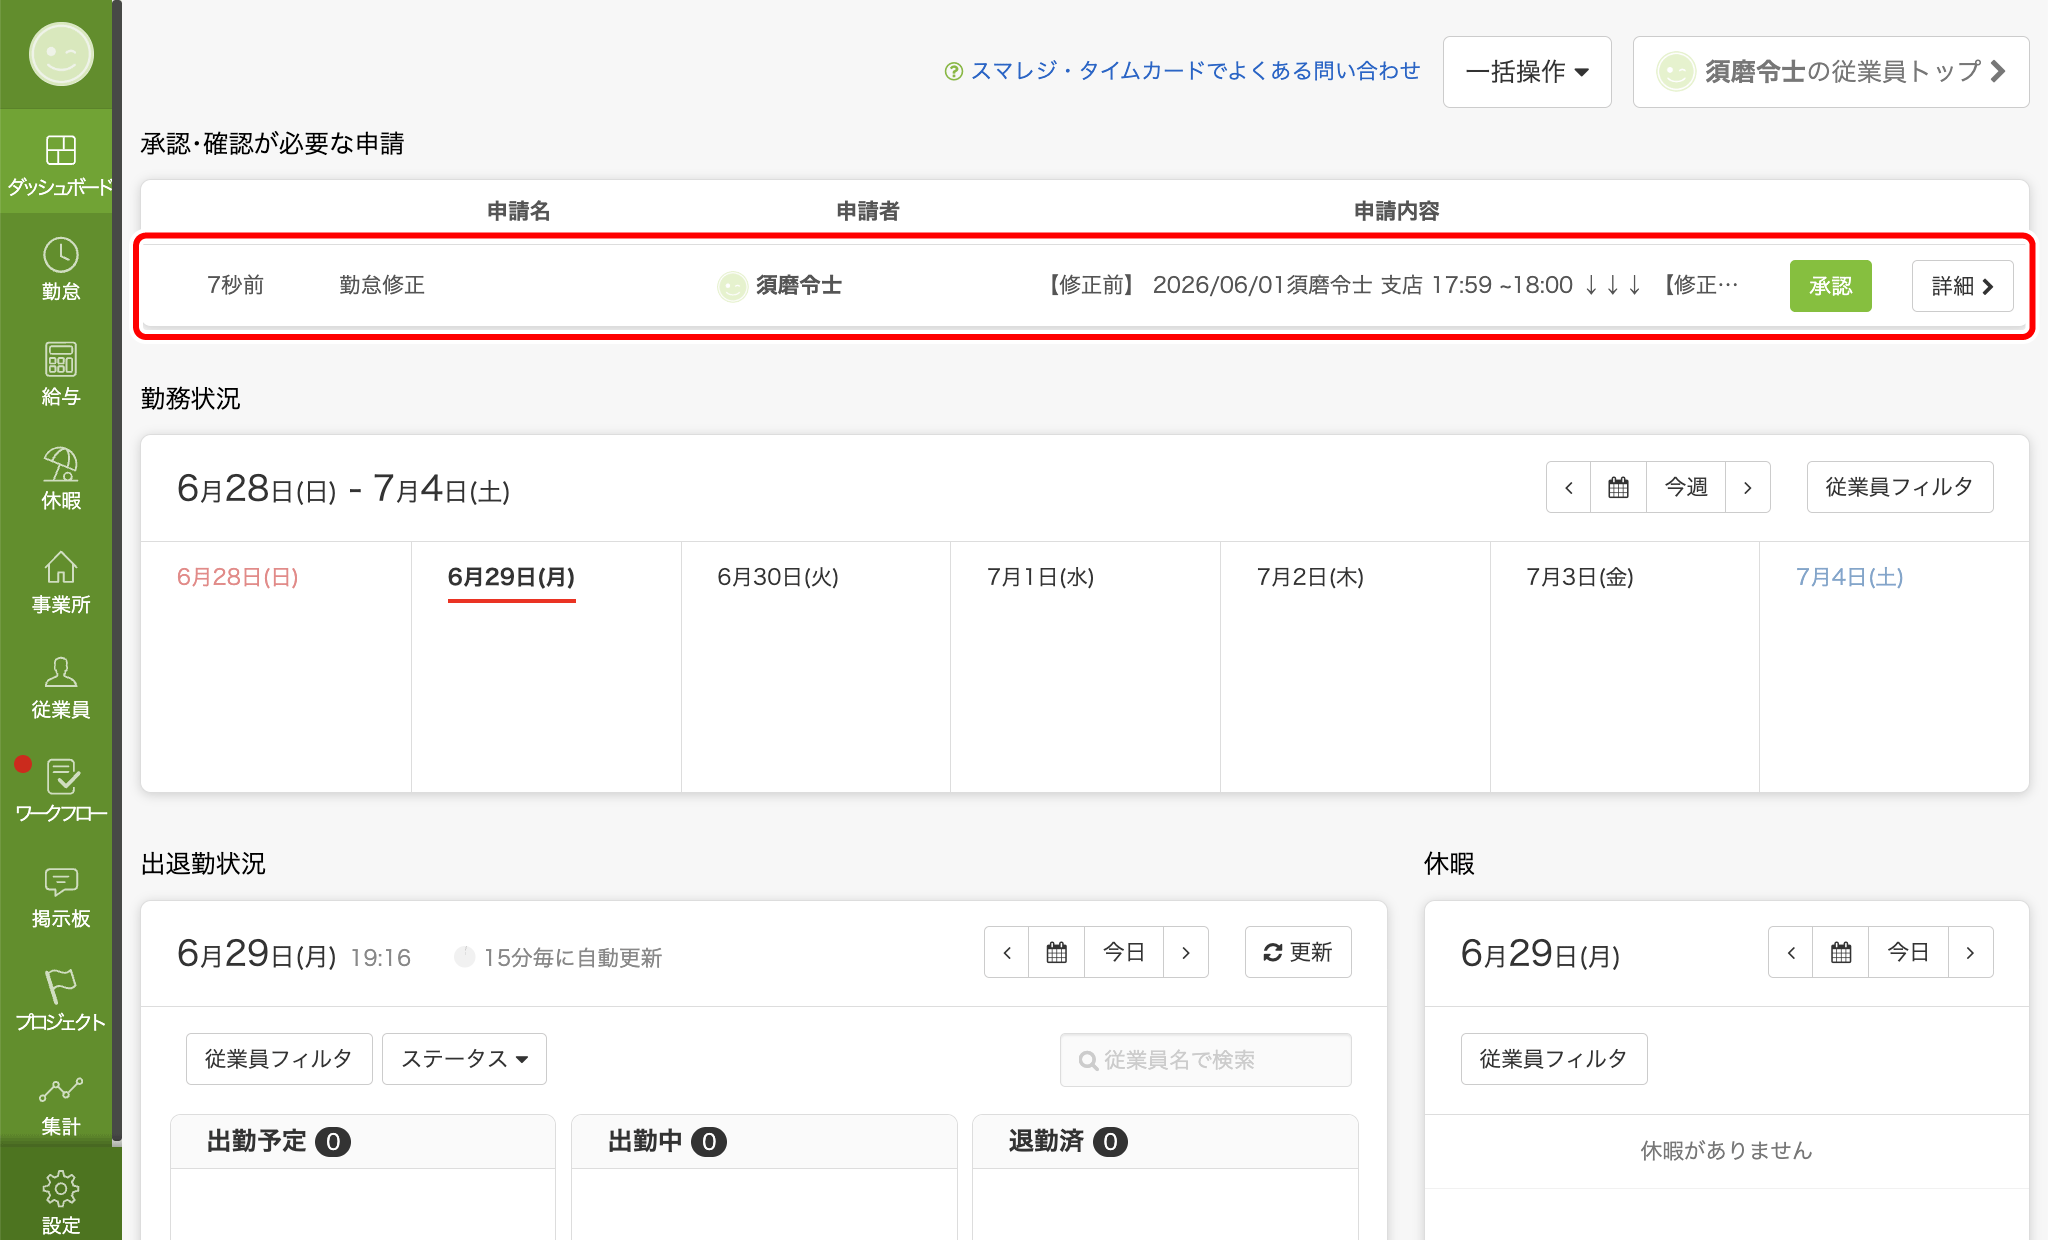Approve the 勤怠修正 request with 承認
2048x1240 pixels.
(x=1830, y=286)
